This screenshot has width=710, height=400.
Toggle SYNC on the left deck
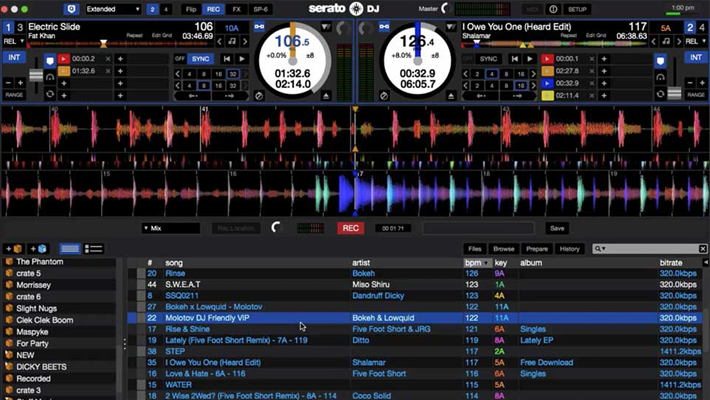click(201, 59)
